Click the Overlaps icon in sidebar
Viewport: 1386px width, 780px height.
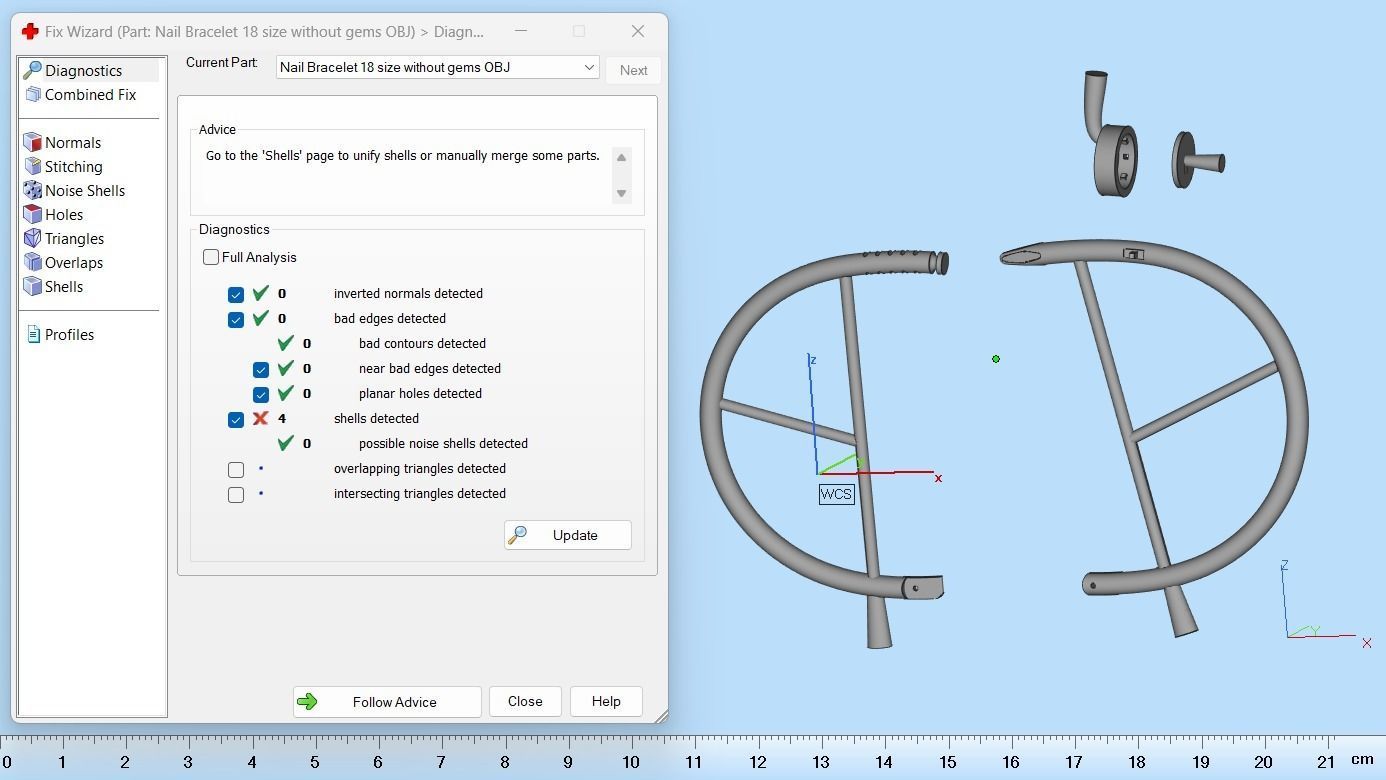33,263
